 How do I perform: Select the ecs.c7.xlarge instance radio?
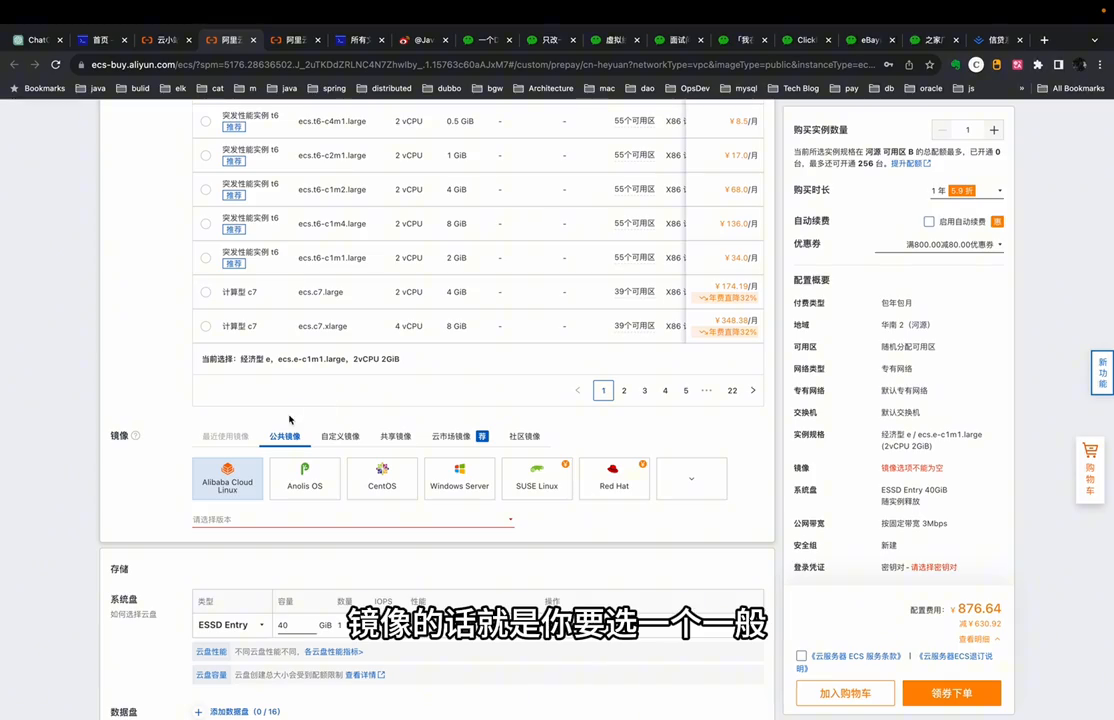205,326
